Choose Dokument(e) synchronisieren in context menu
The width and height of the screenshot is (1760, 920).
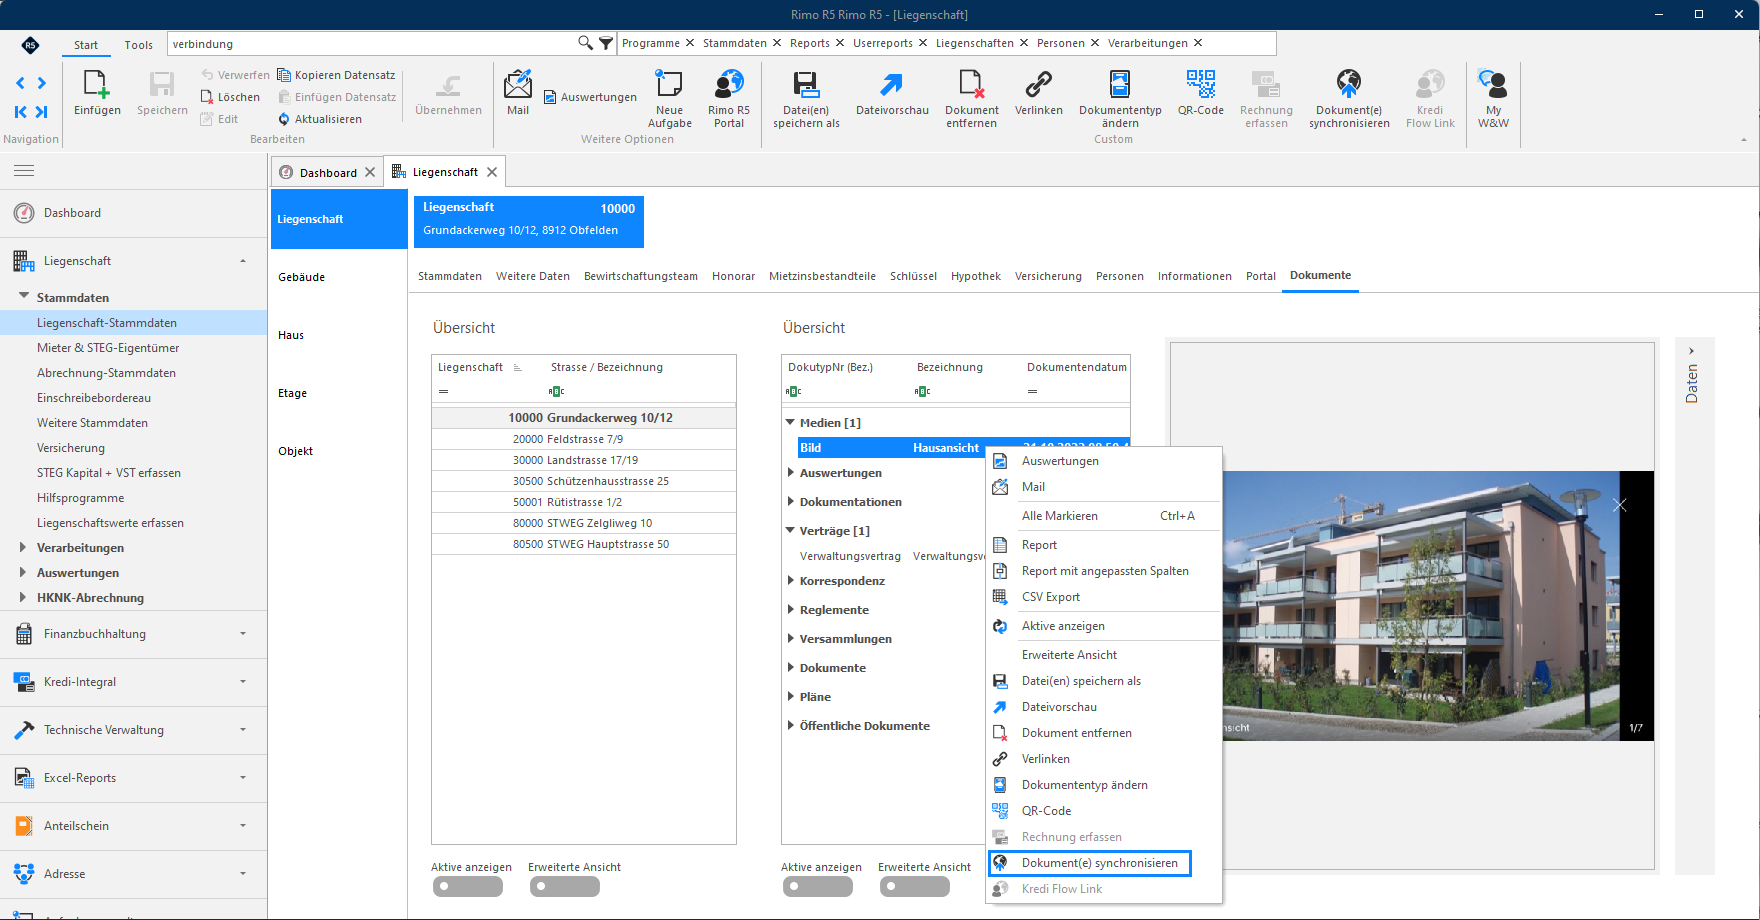pyautogui.click(x=1089, y=863)
